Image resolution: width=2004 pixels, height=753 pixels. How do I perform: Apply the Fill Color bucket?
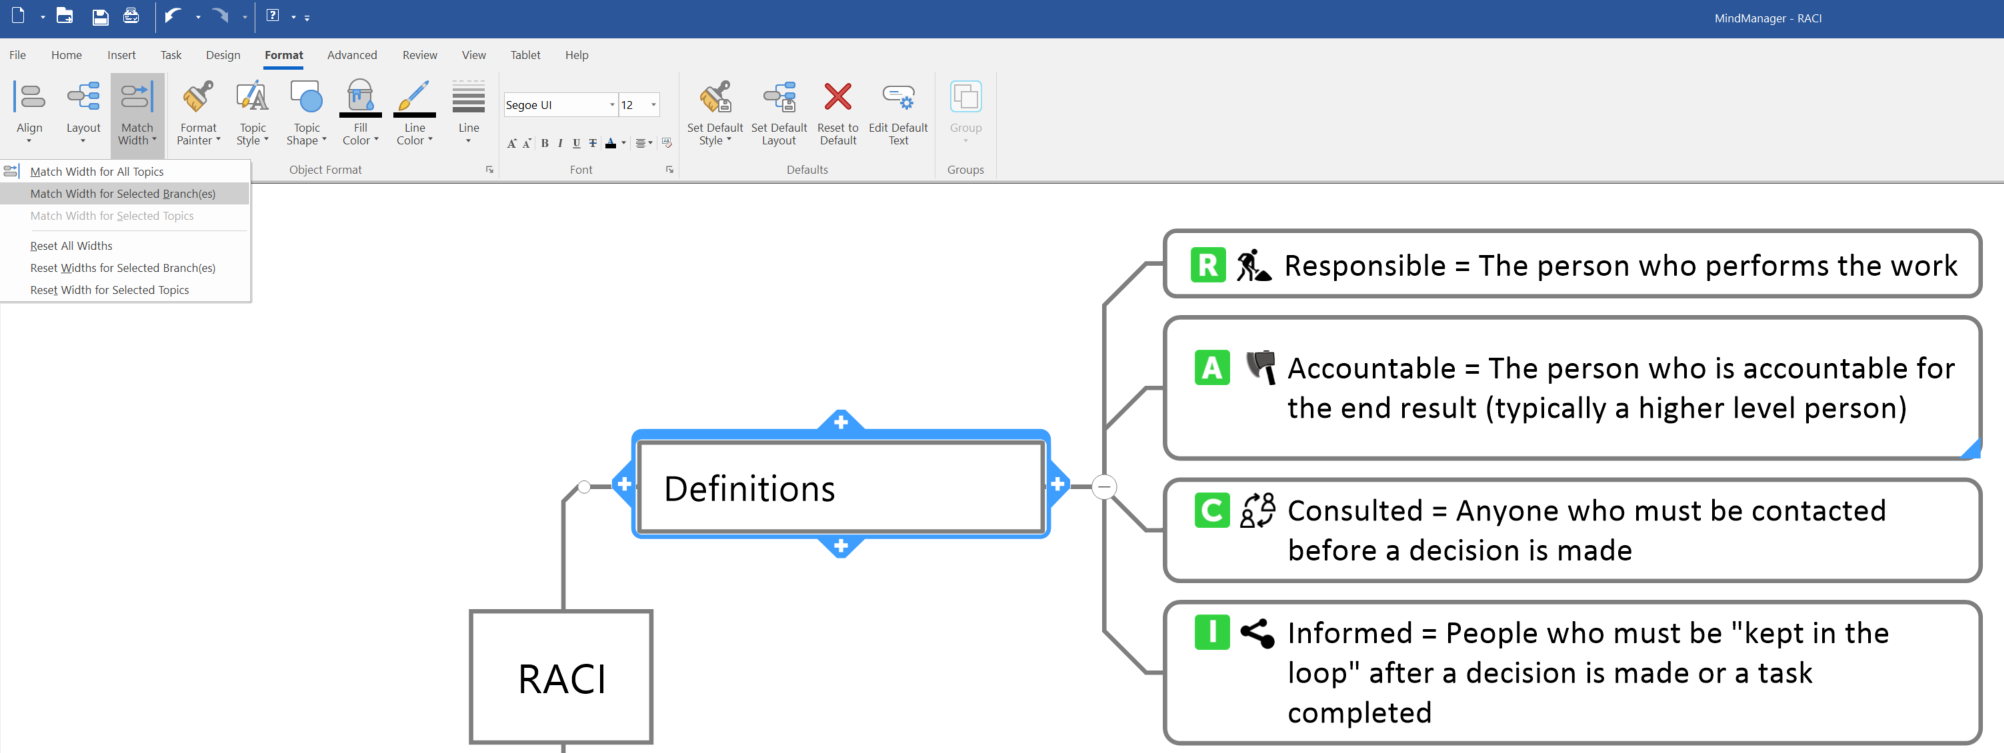[x=360, y=98]
